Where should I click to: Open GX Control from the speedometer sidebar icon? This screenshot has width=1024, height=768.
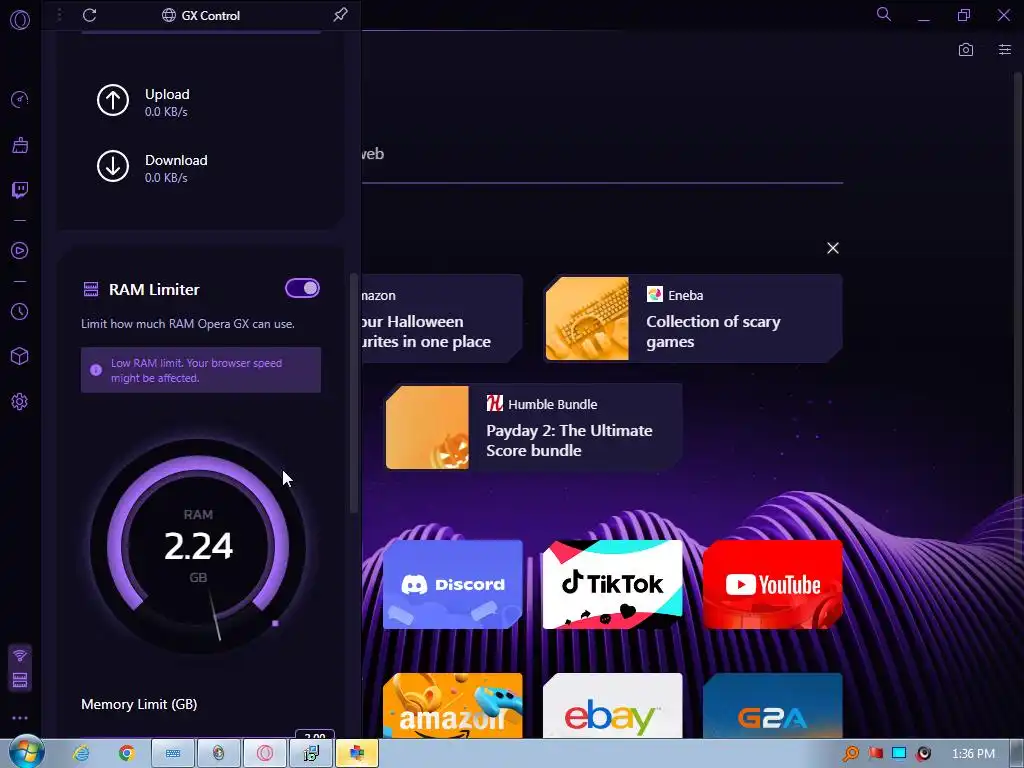point(20,99)
